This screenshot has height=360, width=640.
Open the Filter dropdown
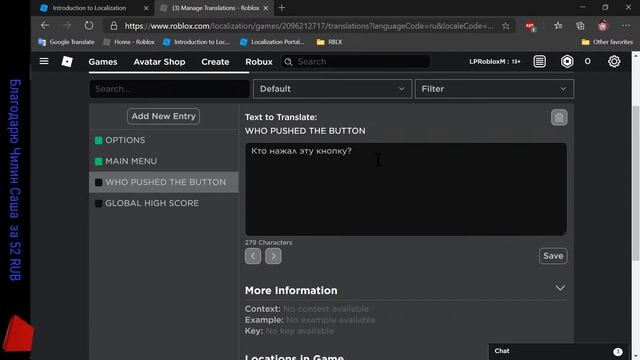coord(494,89)
